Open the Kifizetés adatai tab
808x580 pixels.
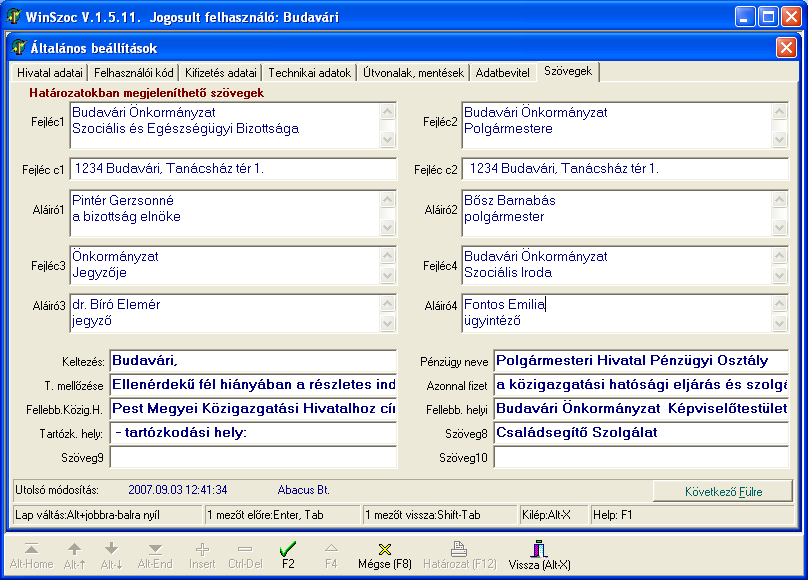pyautogui.click(x=221, y=73)
